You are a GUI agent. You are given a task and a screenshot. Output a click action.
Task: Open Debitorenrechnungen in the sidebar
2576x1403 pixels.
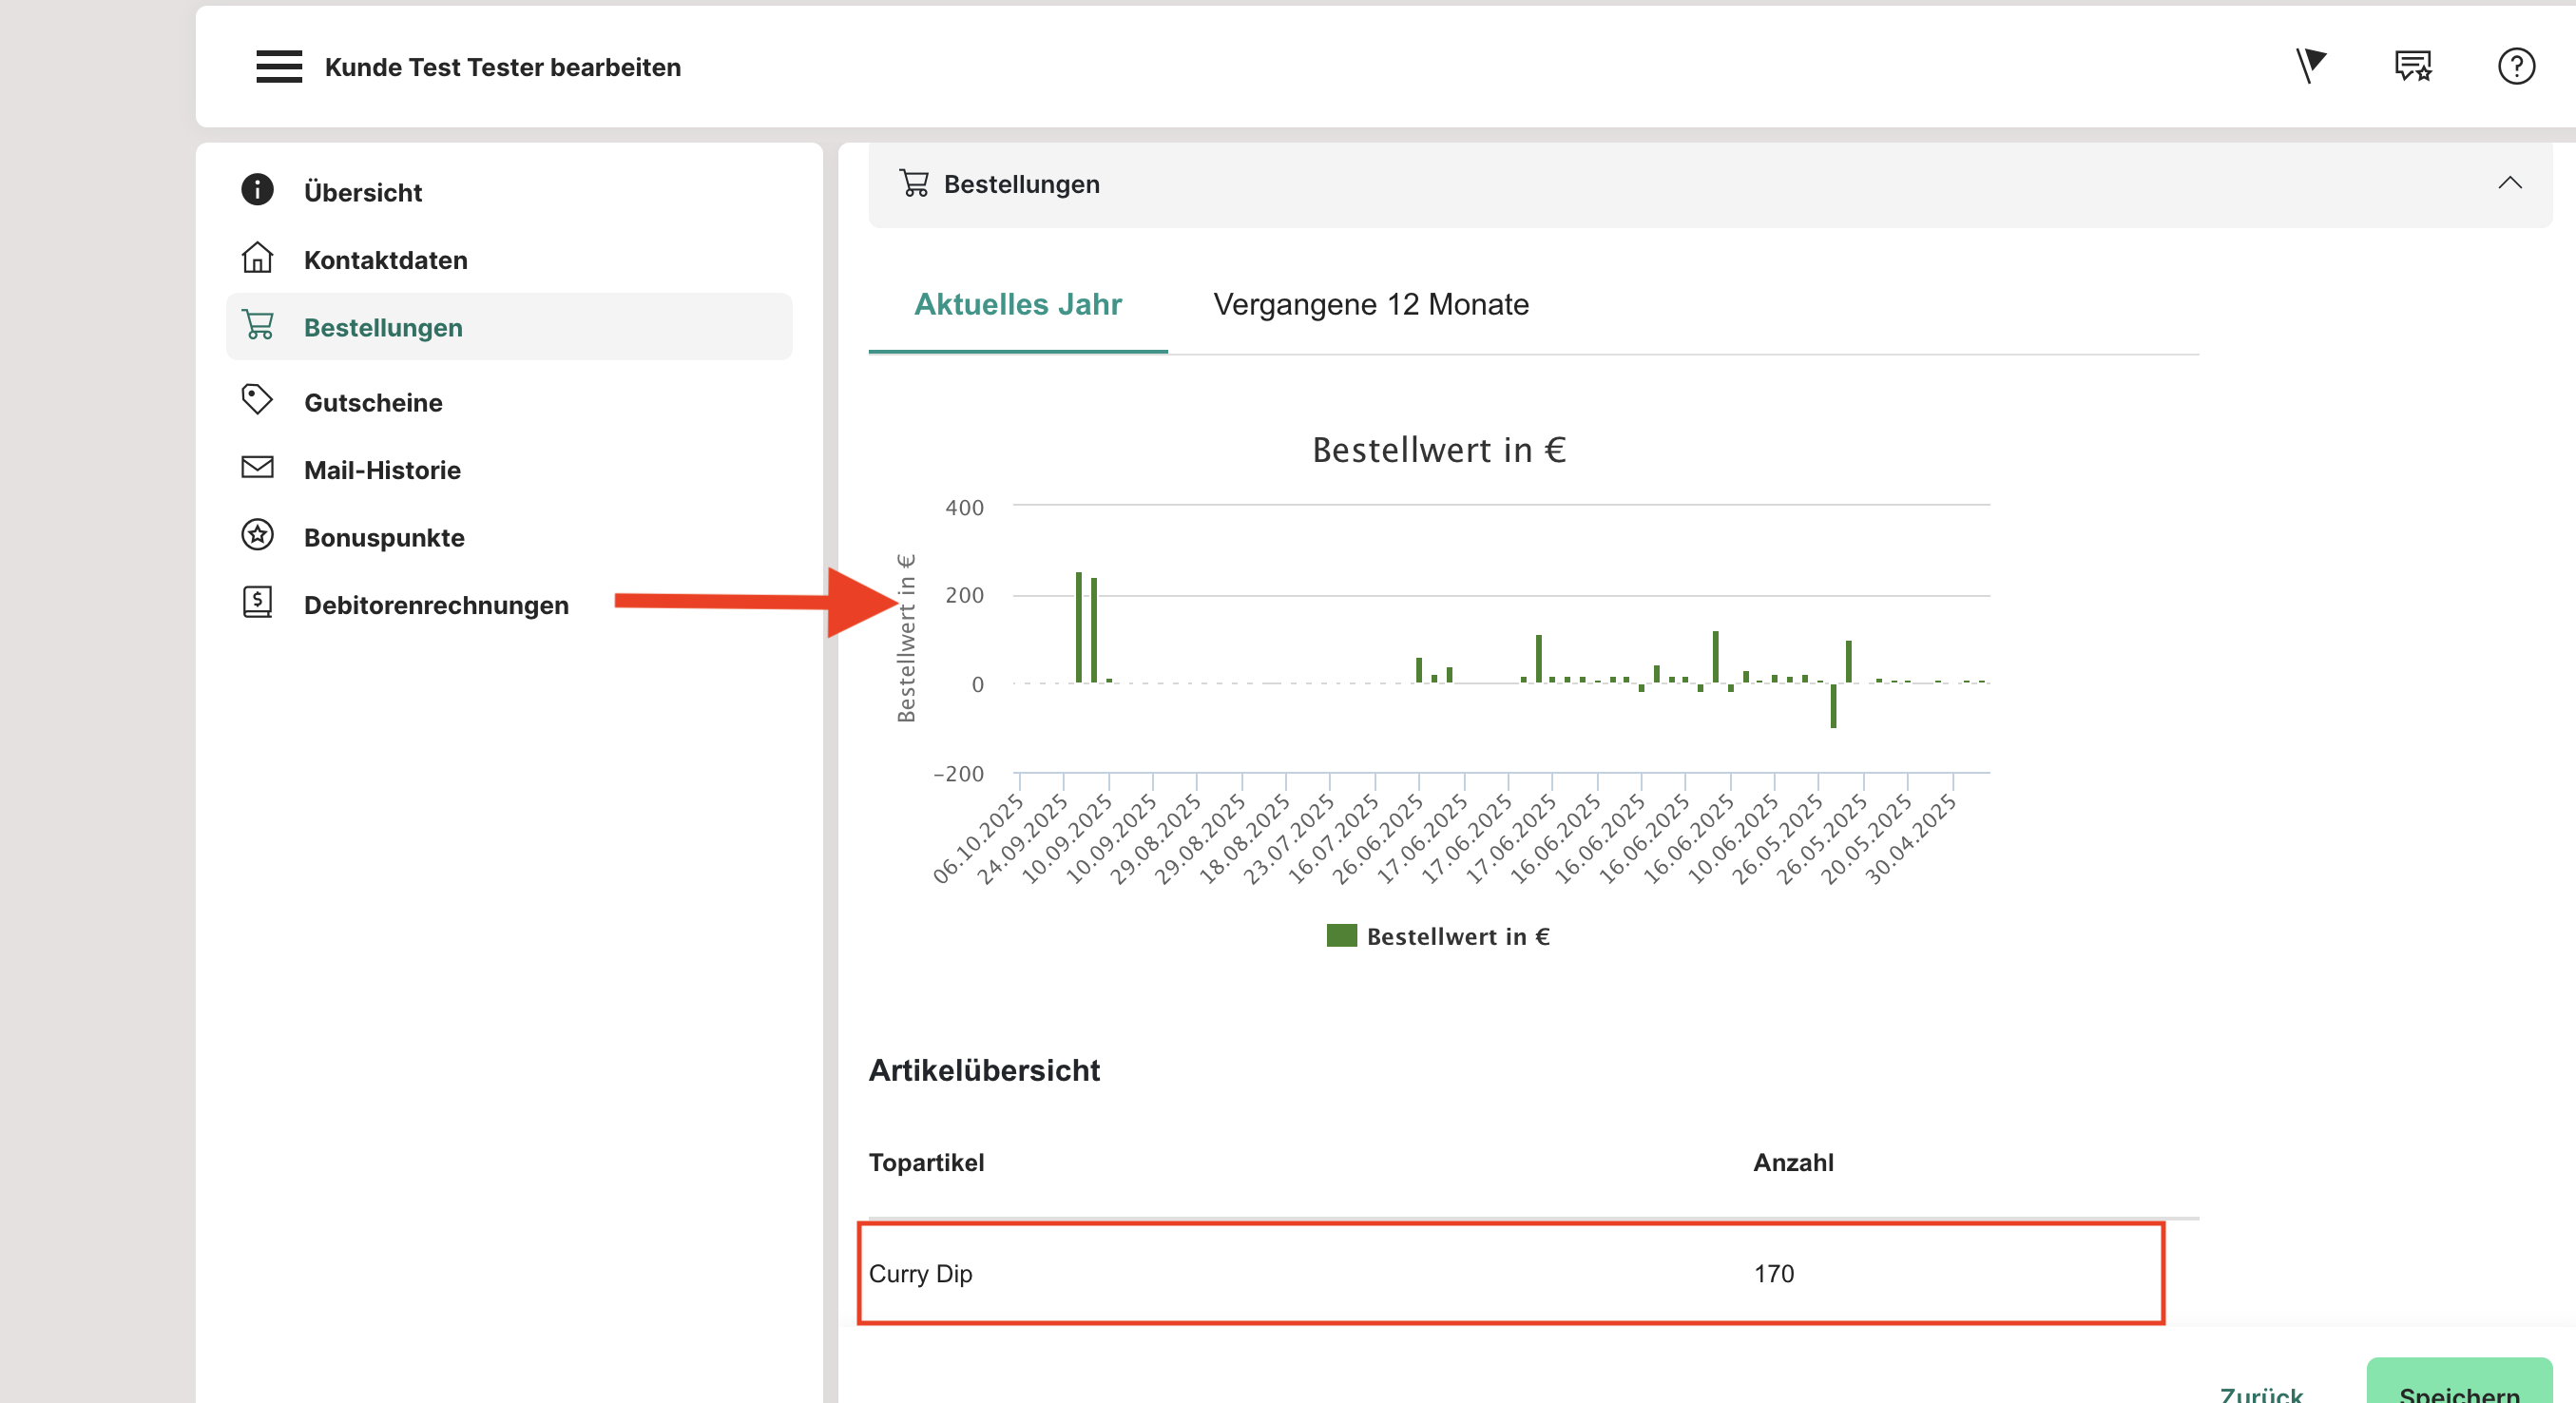[436, 605]
